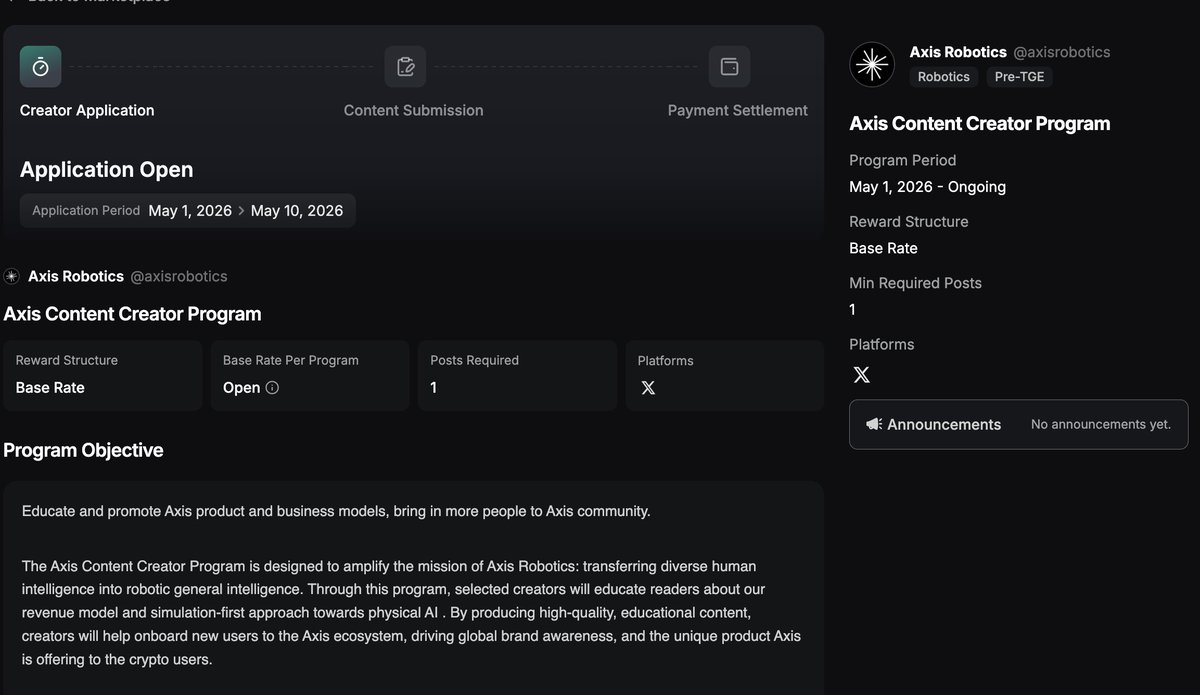
Task: Click the main Axis Content Creator Program heading
Action: 132,314
